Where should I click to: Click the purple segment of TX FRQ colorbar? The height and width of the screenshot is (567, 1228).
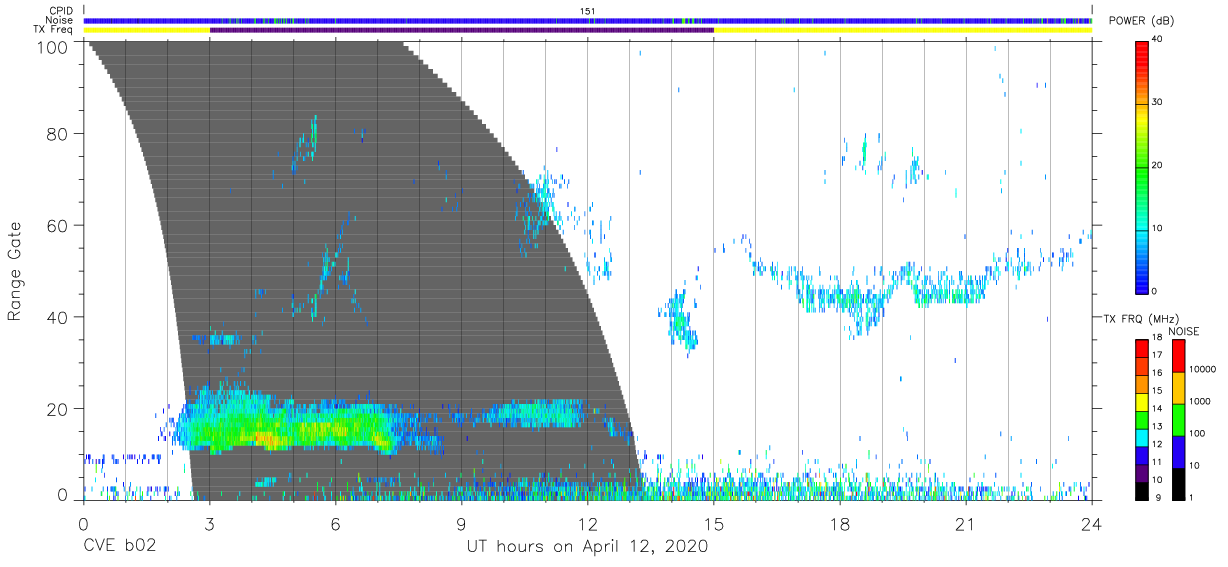pos(1142,473)
